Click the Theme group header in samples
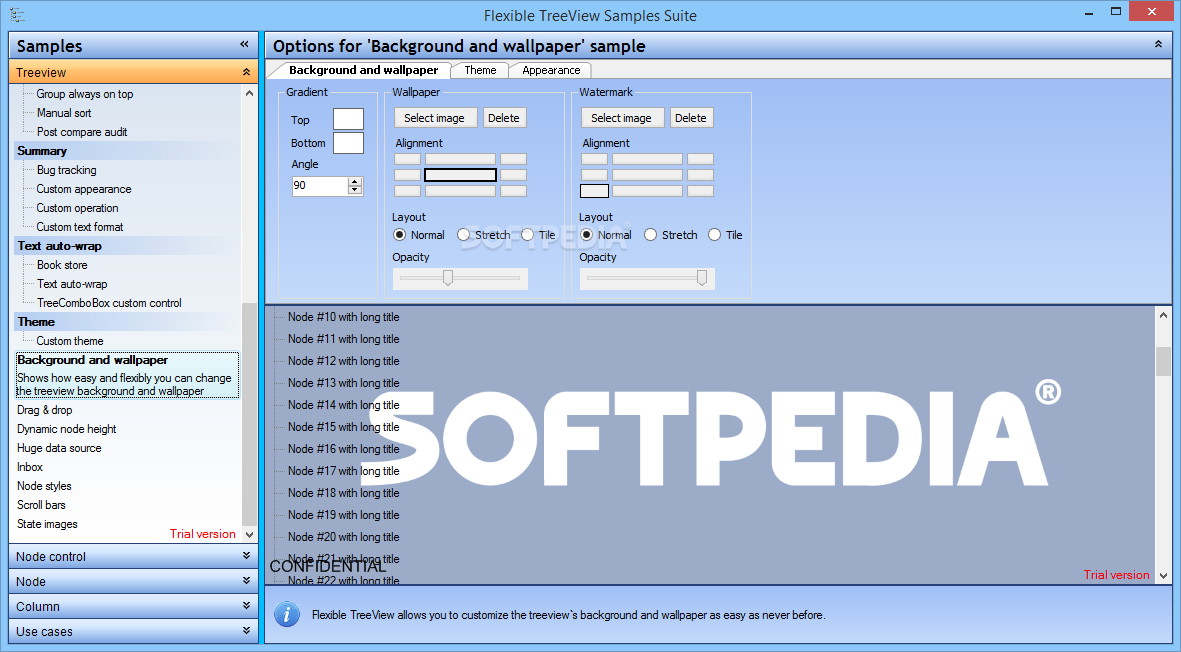The image size is (1181, 652). (x=127, y=321)
